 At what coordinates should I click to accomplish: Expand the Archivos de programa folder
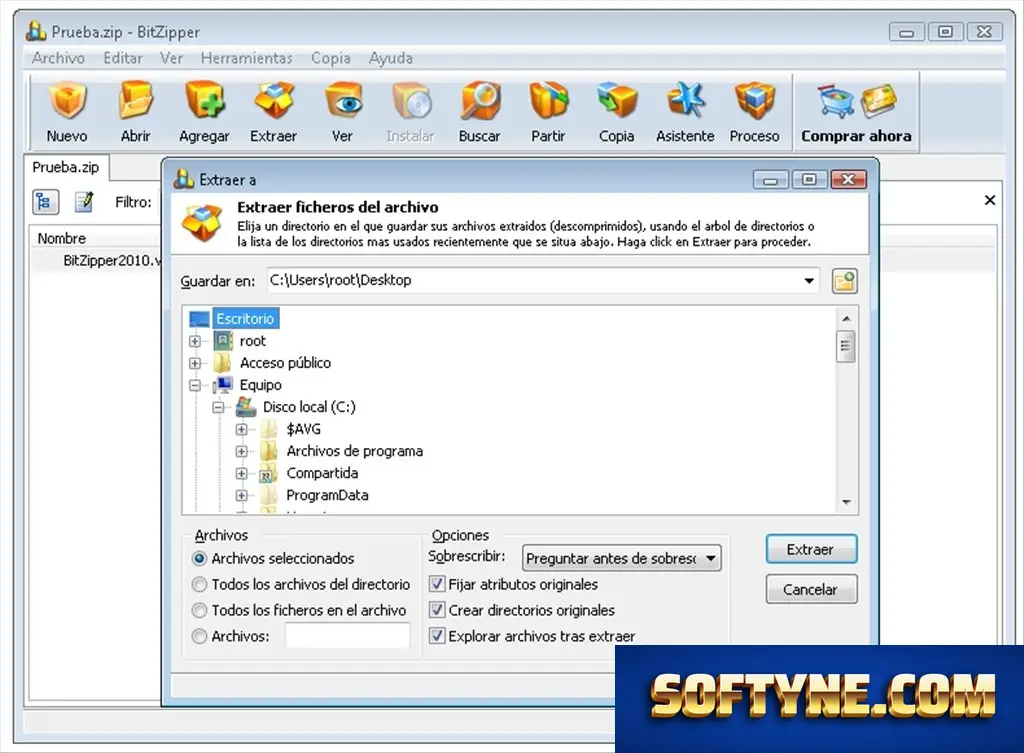[242, 451]
